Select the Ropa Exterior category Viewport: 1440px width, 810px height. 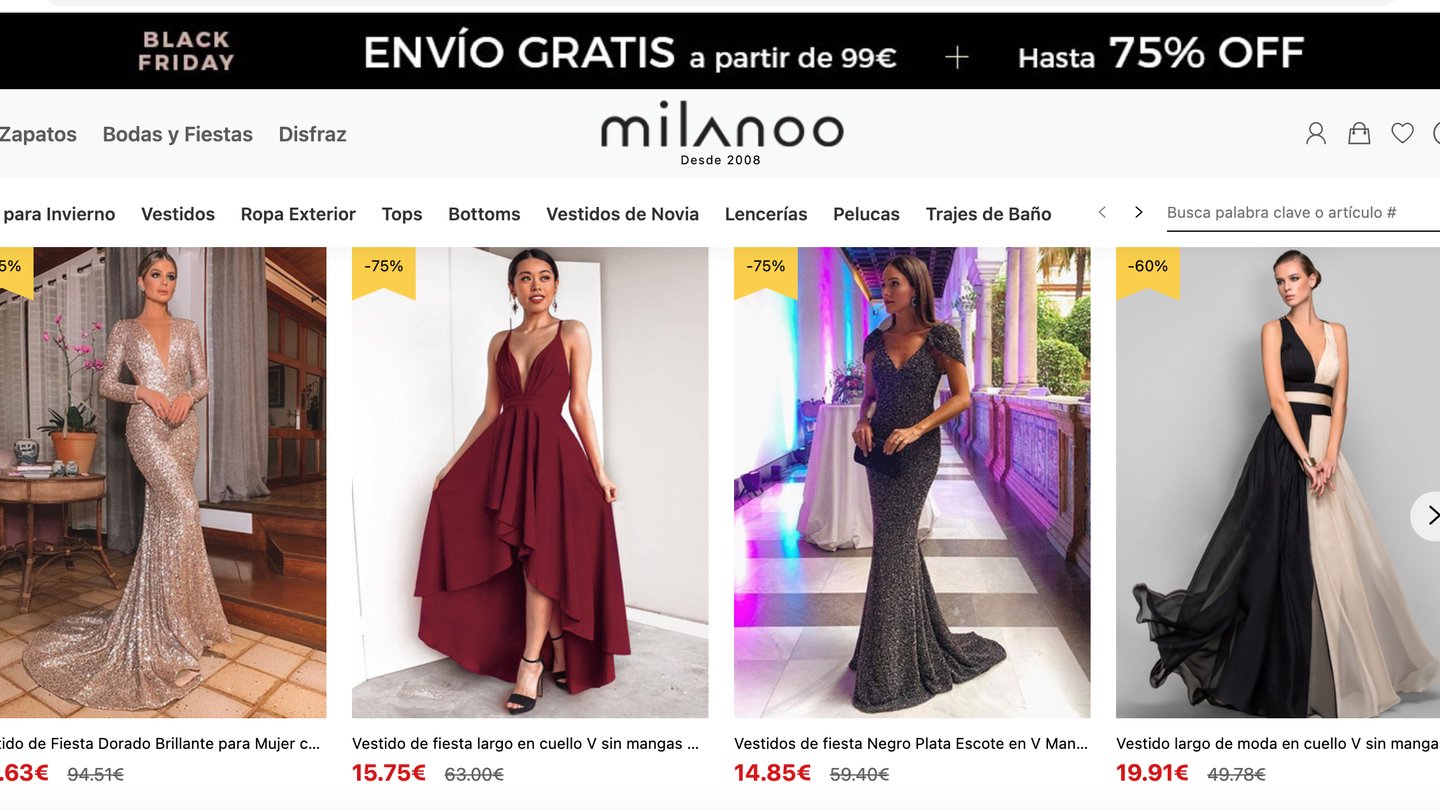[x=298, y=214]
